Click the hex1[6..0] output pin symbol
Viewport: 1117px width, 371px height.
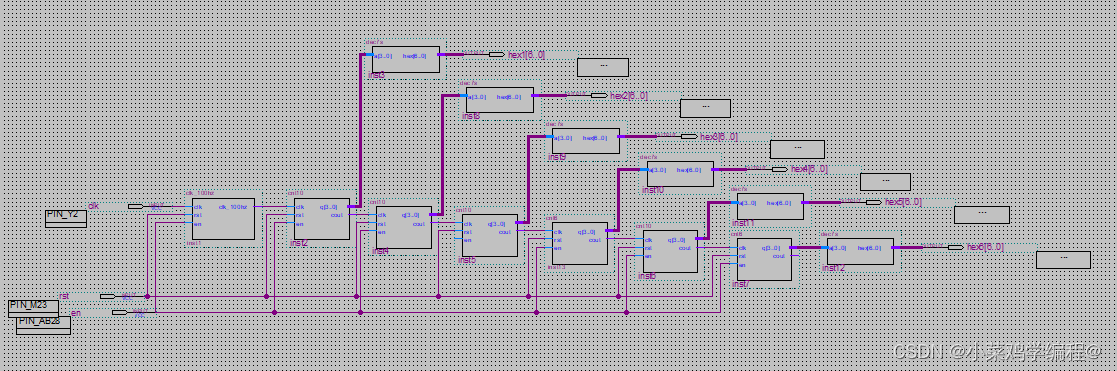click(x=497, y=54)
